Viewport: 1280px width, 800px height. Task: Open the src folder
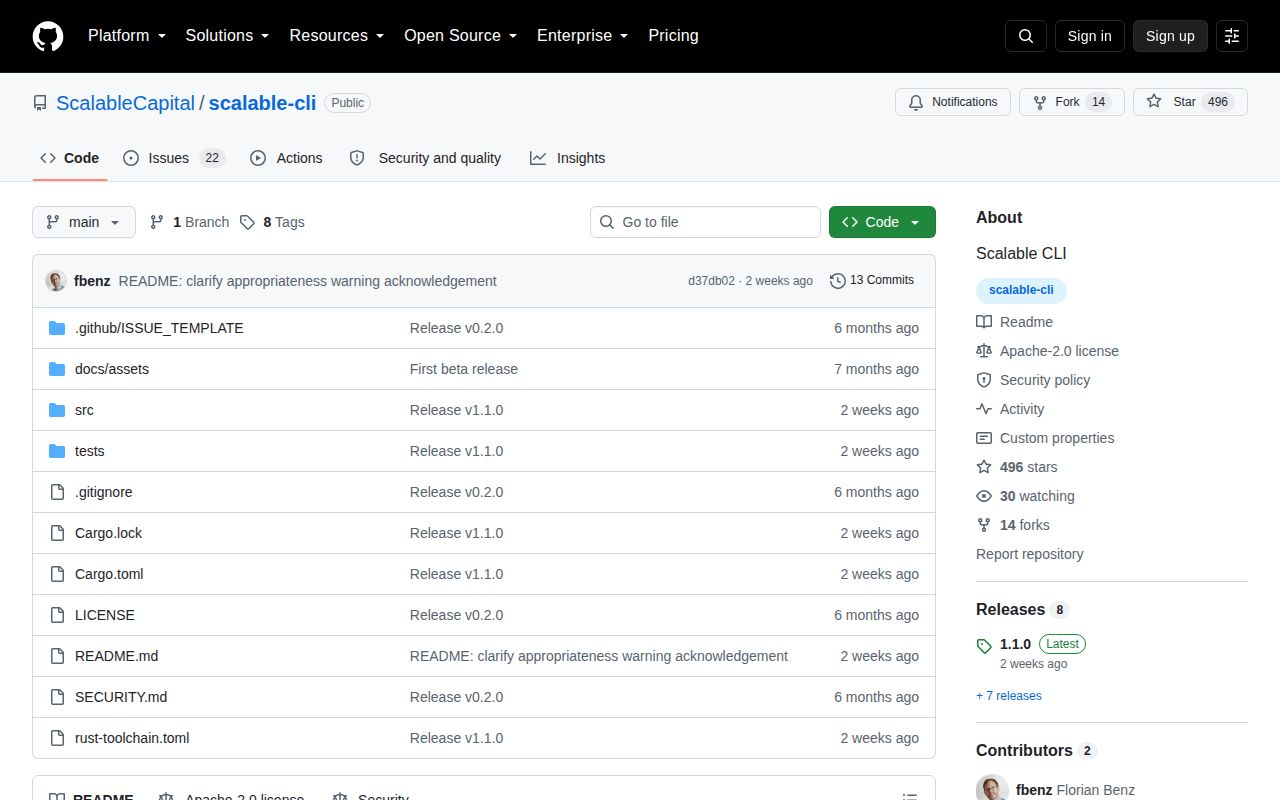click(84, 410)
